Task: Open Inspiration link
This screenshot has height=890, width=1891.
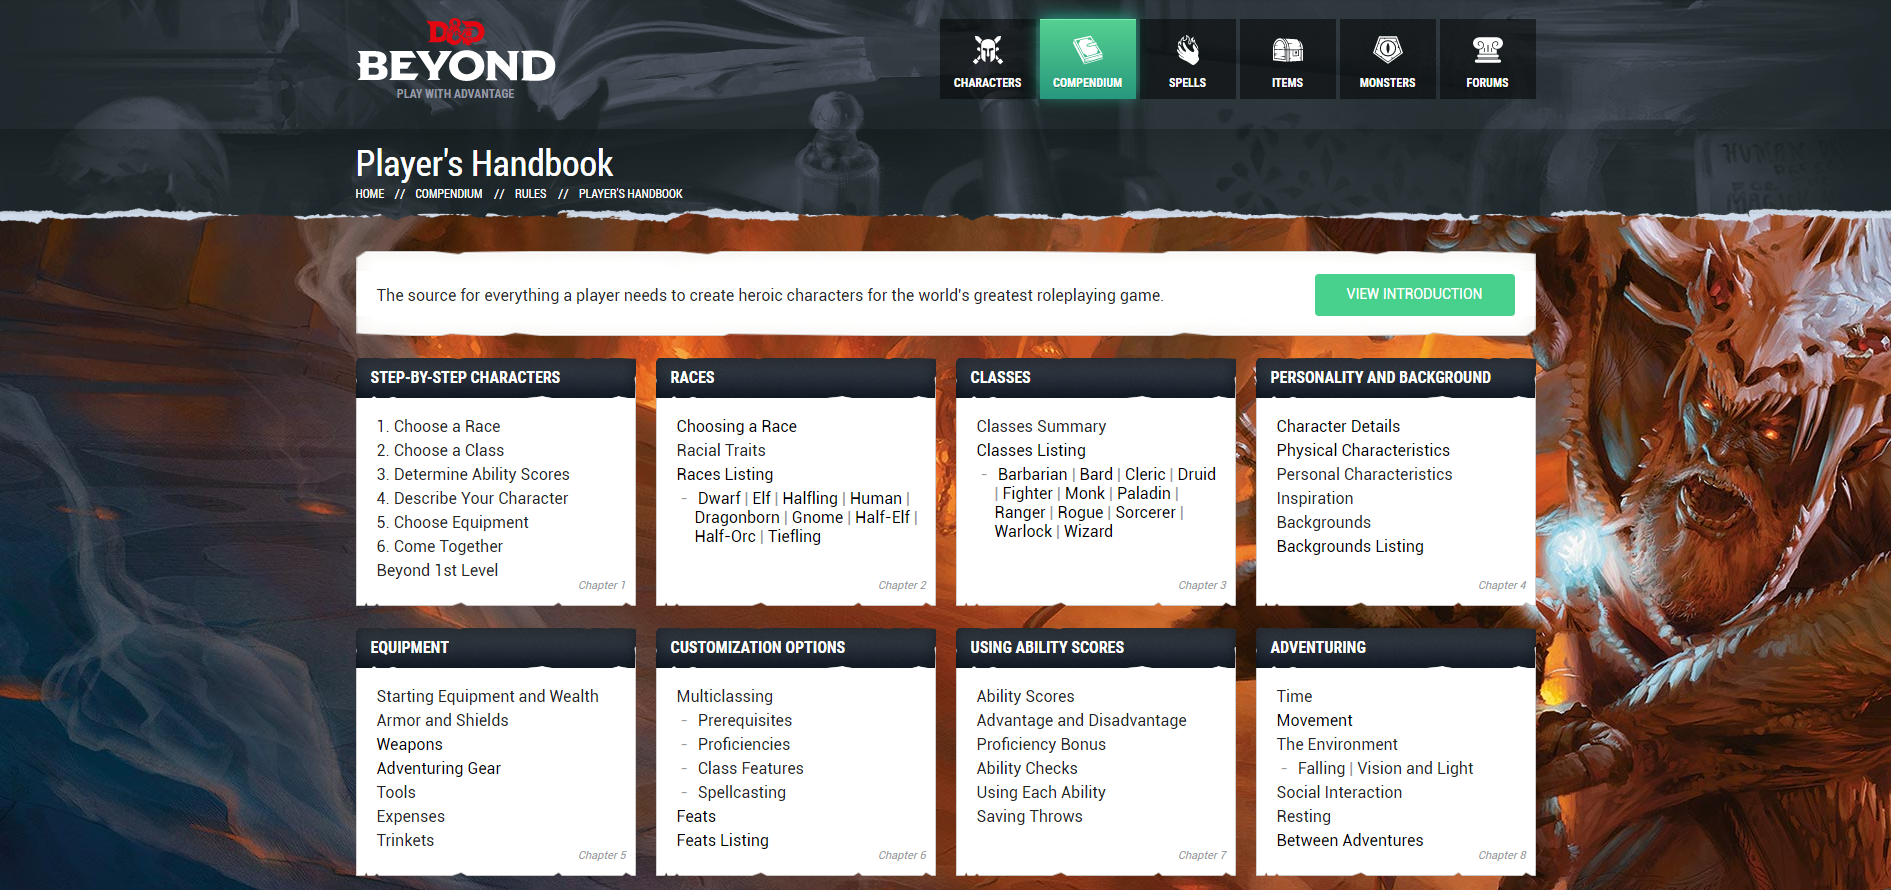Action: tap(1314, 498)
